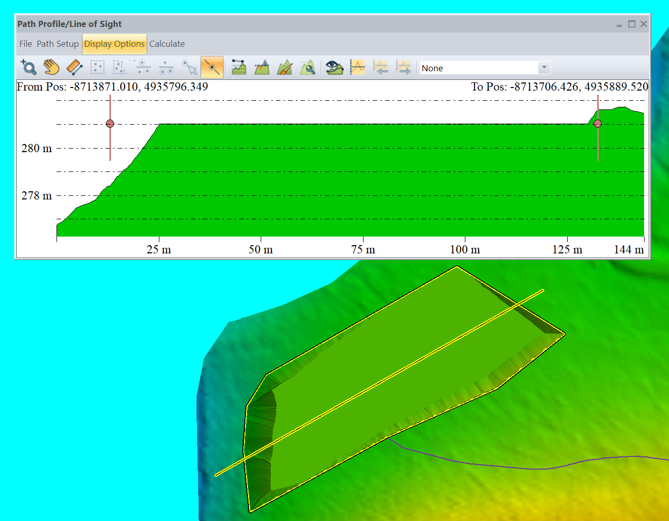Screen dimensions: 669x521
Task: Click the 100 m distance label
Action: point(465,250)
